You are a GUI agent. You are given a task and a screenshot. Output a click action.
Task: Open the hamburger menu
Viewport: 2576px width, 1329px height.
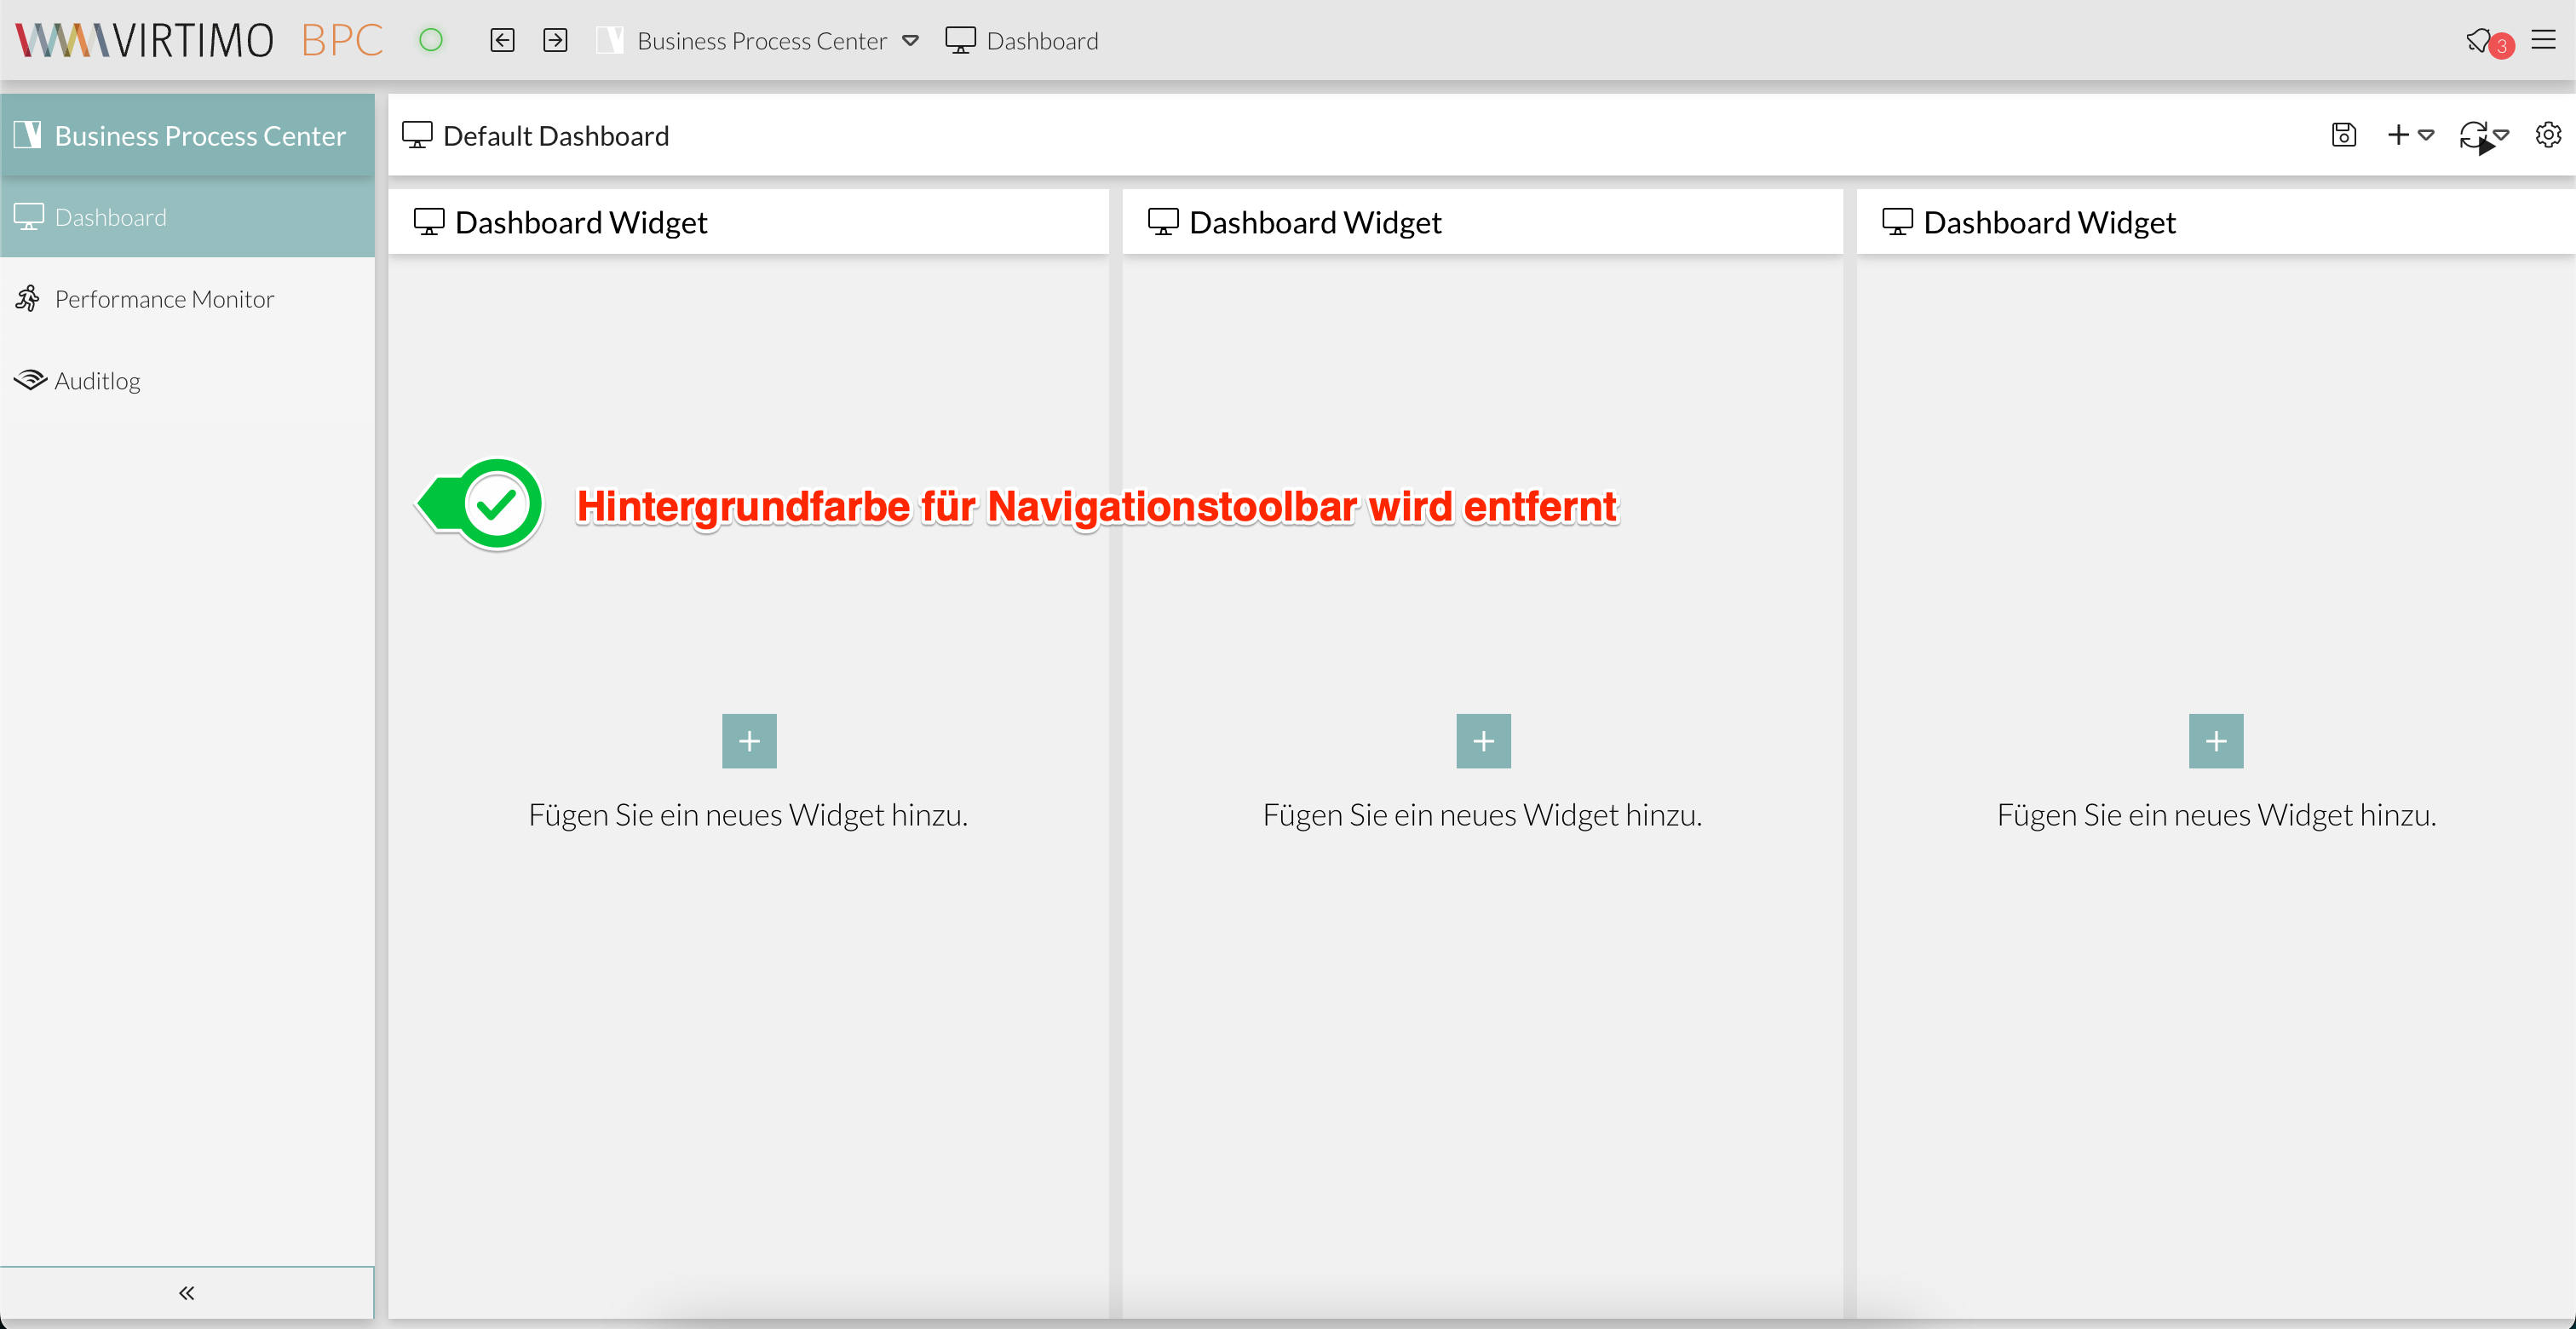tap(2545, 40)
